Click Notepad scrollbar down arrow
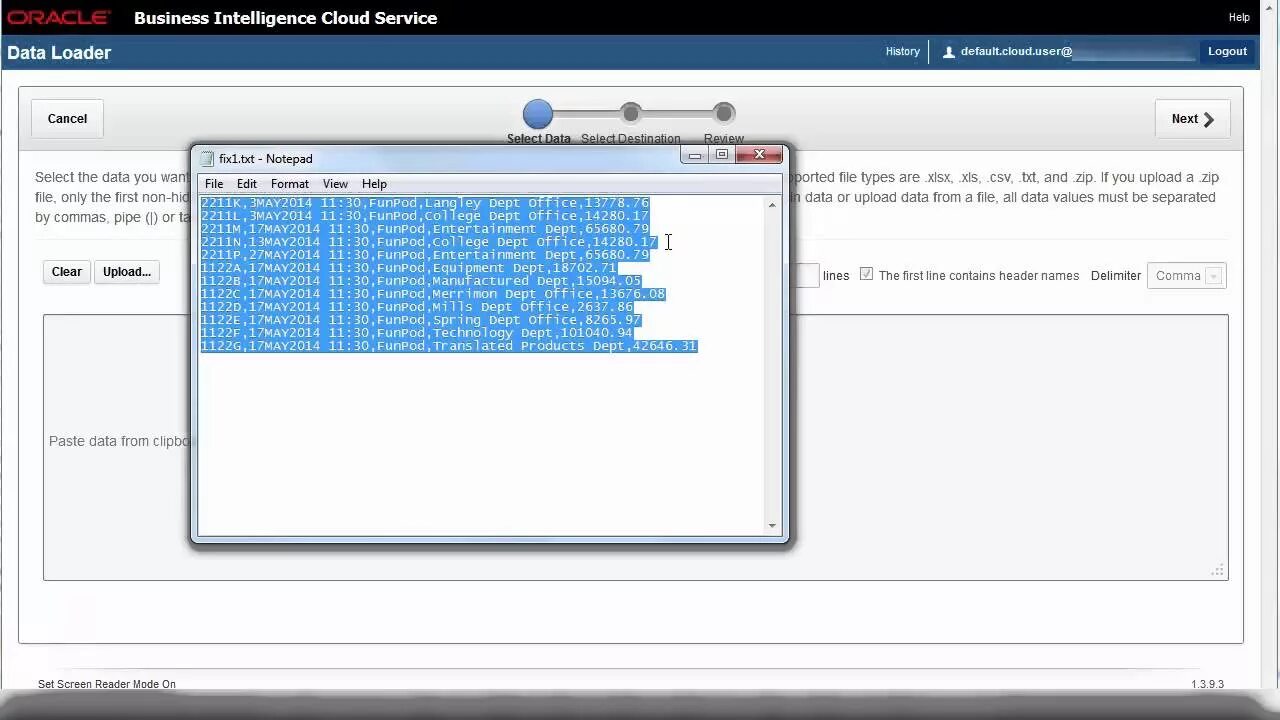 tap(772, 526)
